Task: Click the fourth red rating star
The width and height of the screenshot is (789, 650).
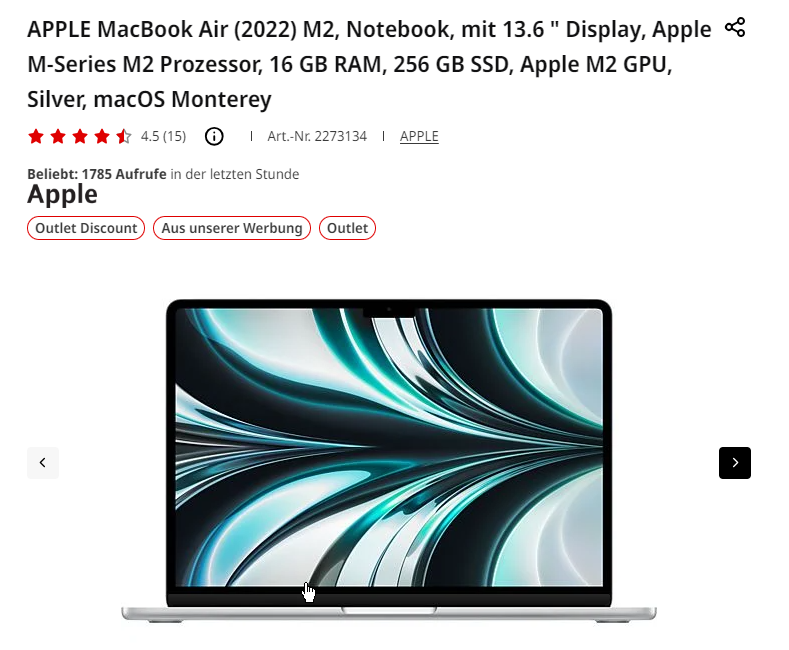Action: click(102, 136)
